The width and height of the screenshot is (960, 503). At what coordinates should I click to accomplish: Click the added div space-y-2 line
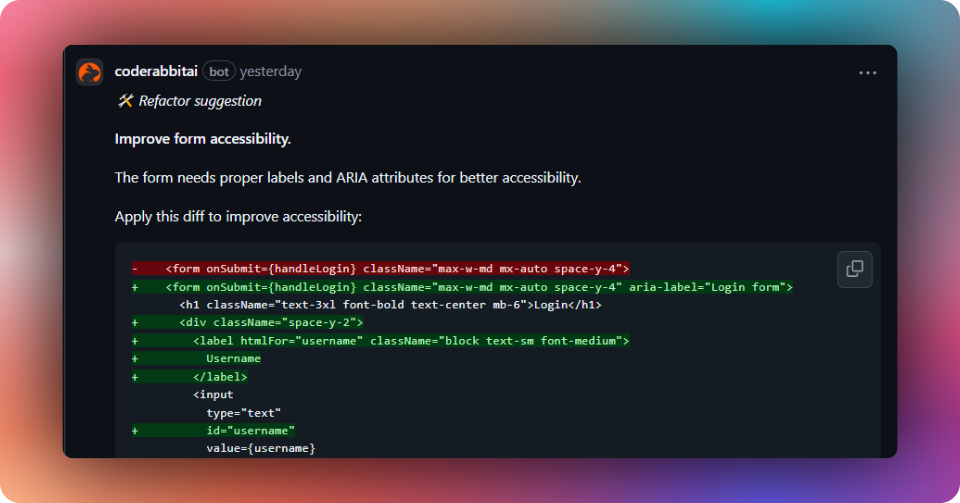248,322
